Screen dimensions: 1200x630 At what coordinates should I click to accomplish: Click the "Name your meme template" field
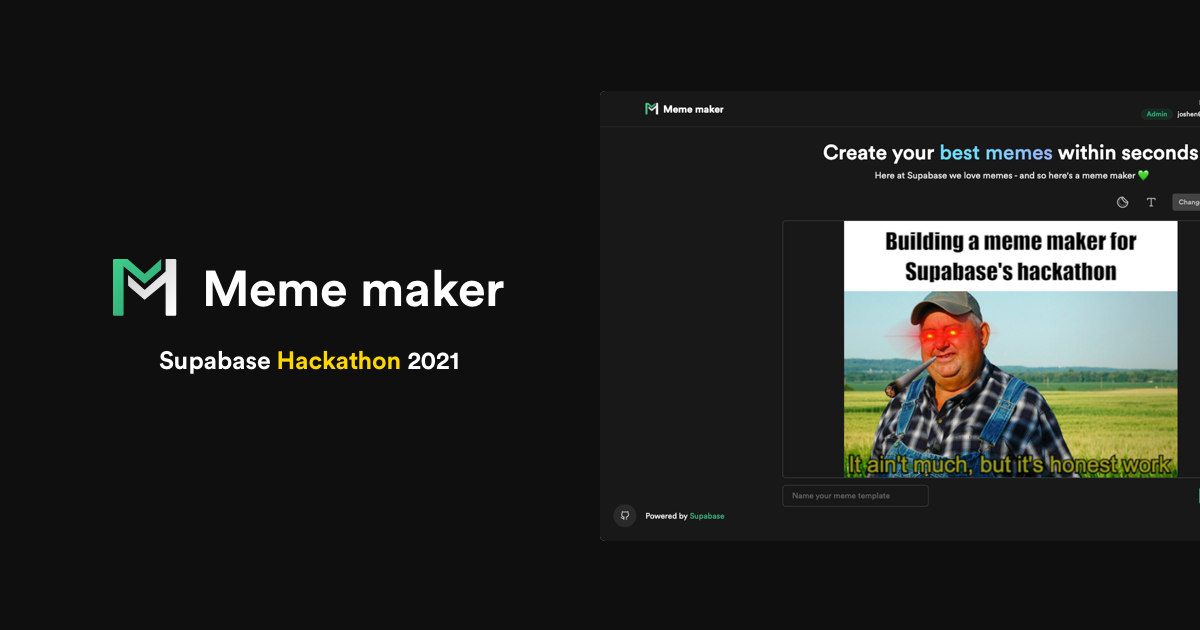pos(855,496)
